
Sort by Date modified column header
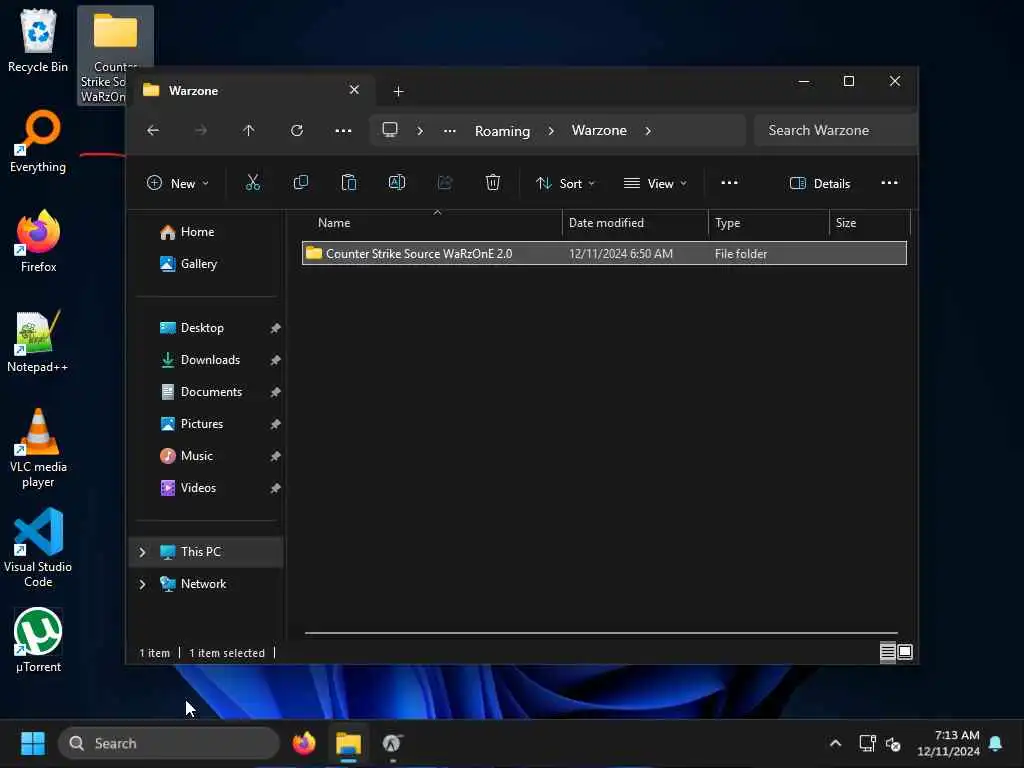click(x=635, y=223)
